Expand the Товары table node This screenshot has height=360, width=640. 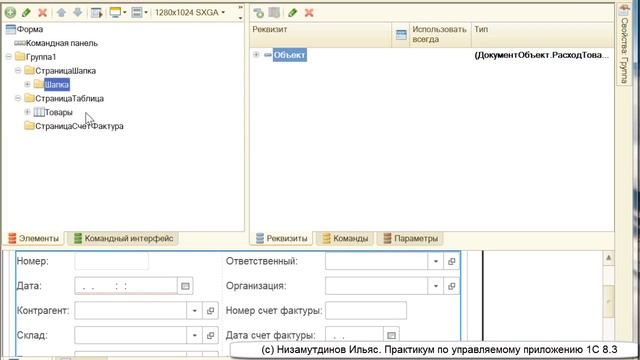[x=27, y=112]
